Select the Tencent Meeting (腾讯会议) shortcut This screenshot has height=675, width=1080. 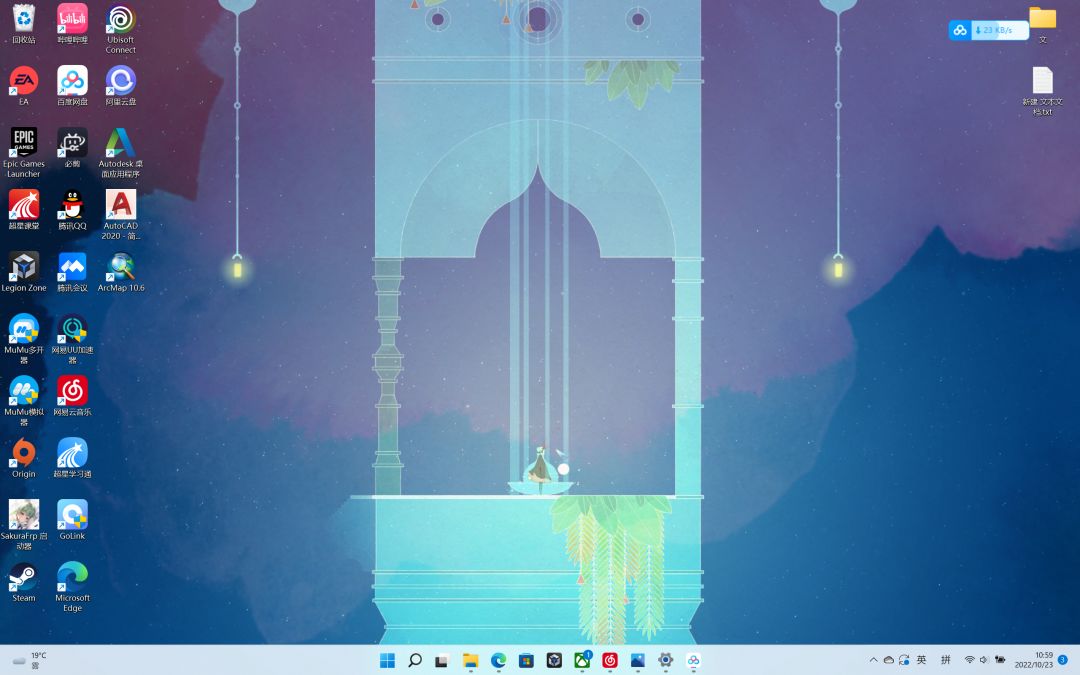[72, 272]
